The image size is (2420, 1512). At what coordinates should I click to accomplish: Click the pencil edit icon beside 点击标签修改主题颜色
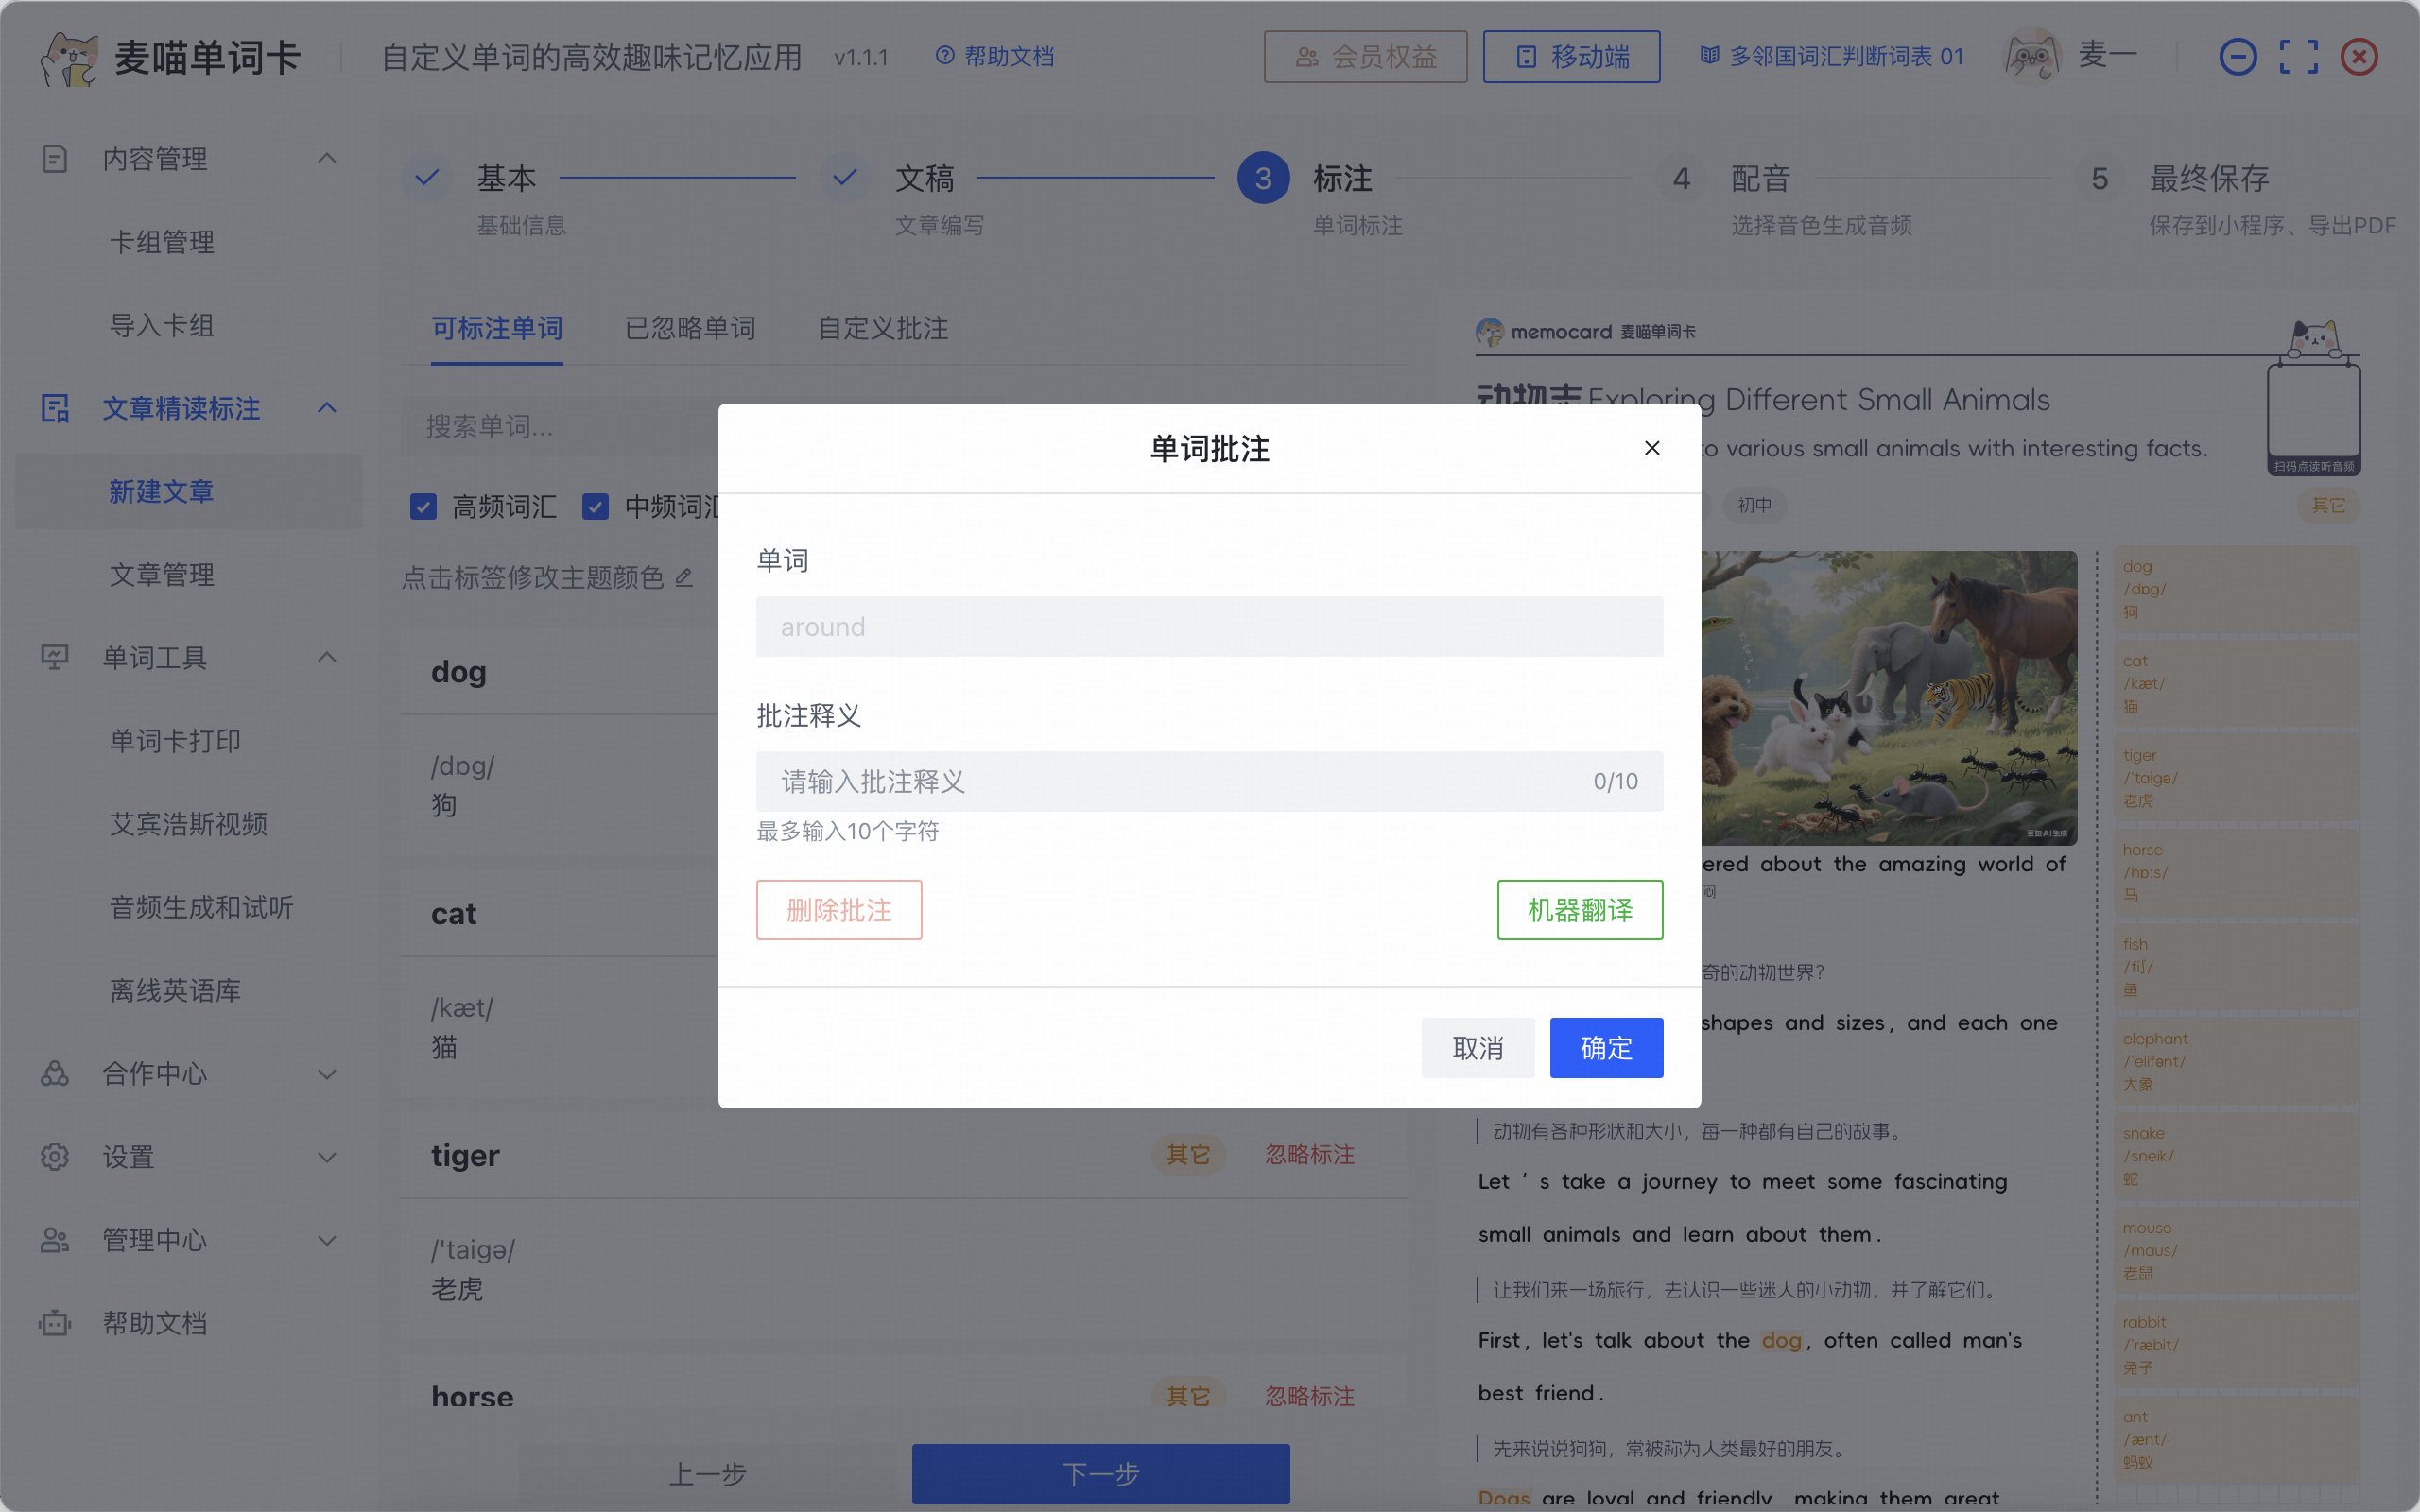coord(684,578)
